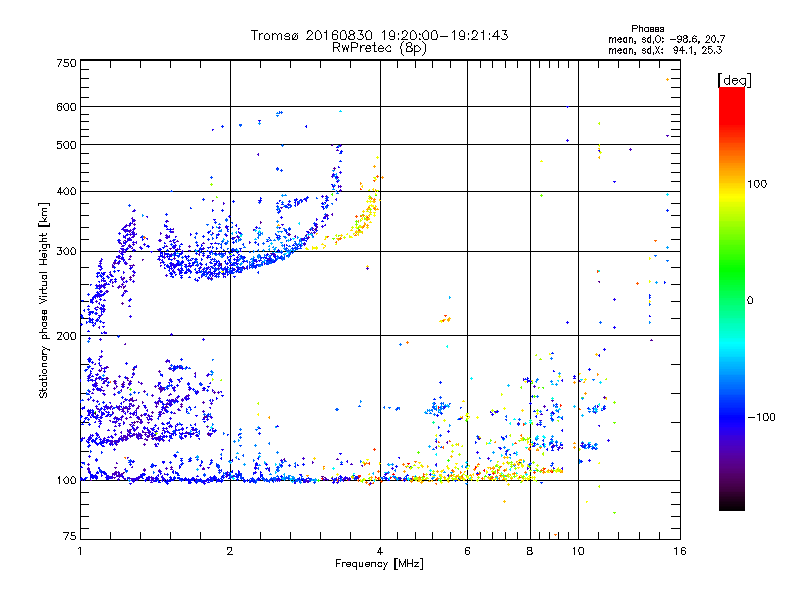Click the "200" height tick label
Image resolution: width=800 pixels, height=600 pixels.
coord(66,336)
